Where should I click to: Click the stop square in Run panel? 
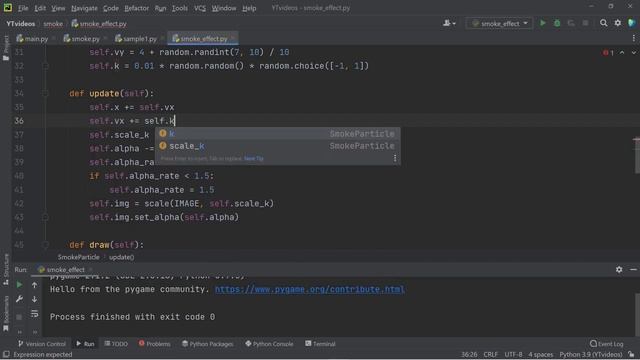tap(19, 317)
